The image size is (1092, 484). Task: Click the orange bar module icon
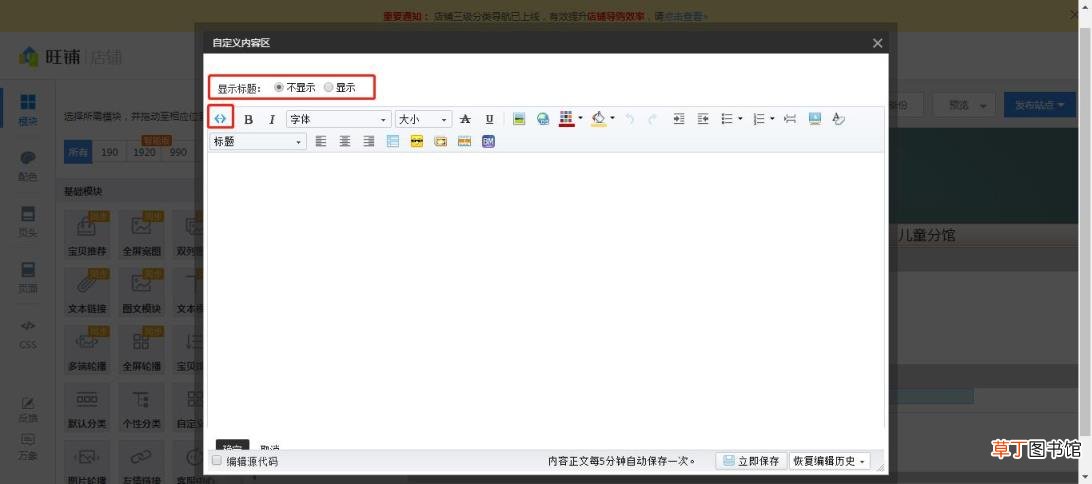(x=465, y=141)
